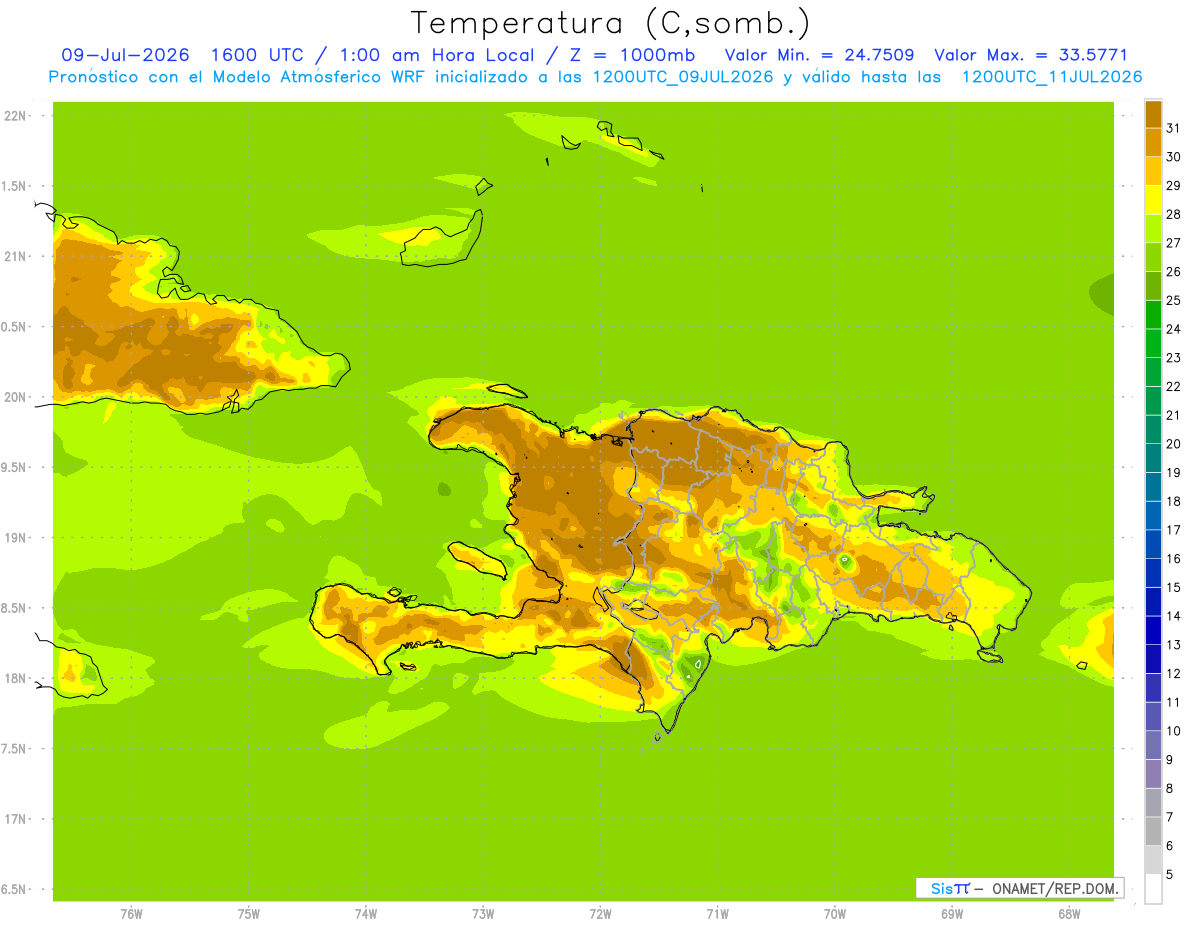Click the "76W" longitude axis label

(x=131, y=914)
